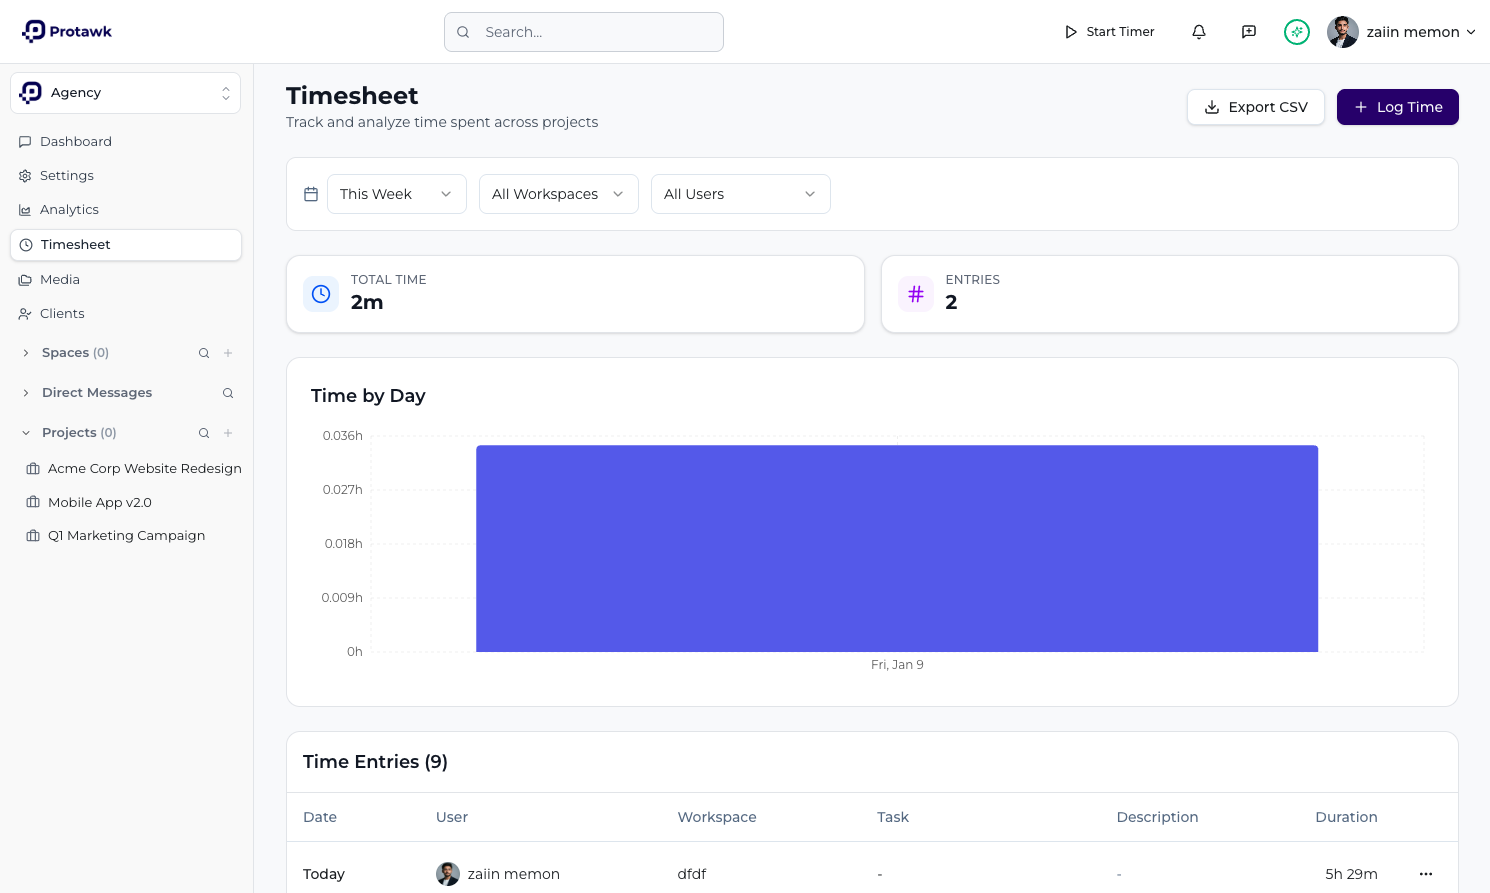This screenshot has width=1490, height=893.
Task: Click the Time by Day chart bar
Action: coord(897,548)
